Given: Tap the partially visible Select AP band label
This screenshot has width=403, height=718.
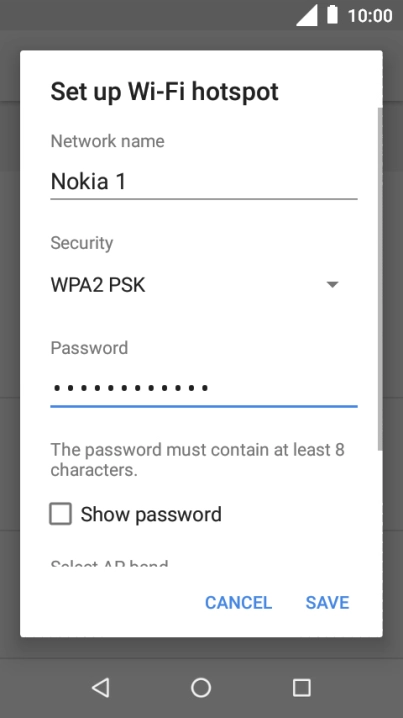Looking at the screenshot, I should point(109,563).
